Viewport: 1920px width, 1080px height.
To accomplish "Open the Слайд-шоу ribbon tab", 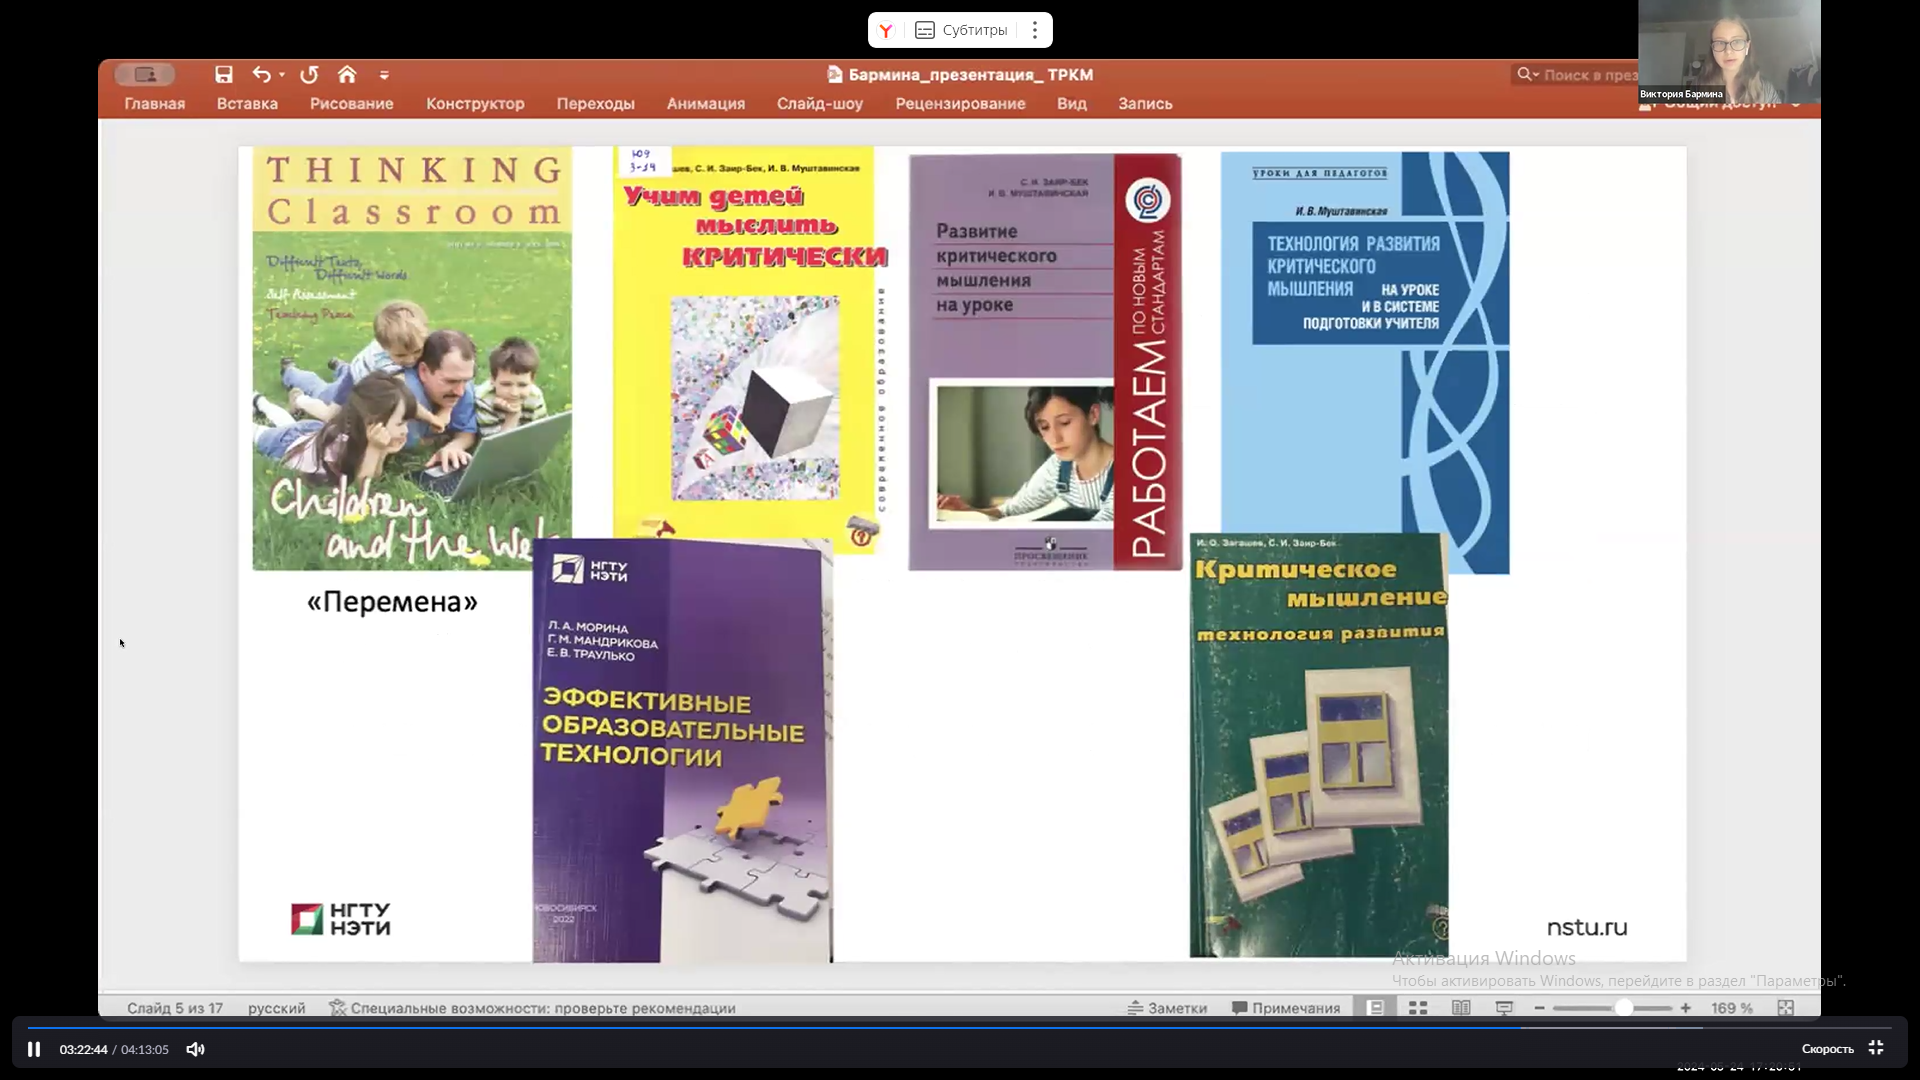I will (819, 104).
